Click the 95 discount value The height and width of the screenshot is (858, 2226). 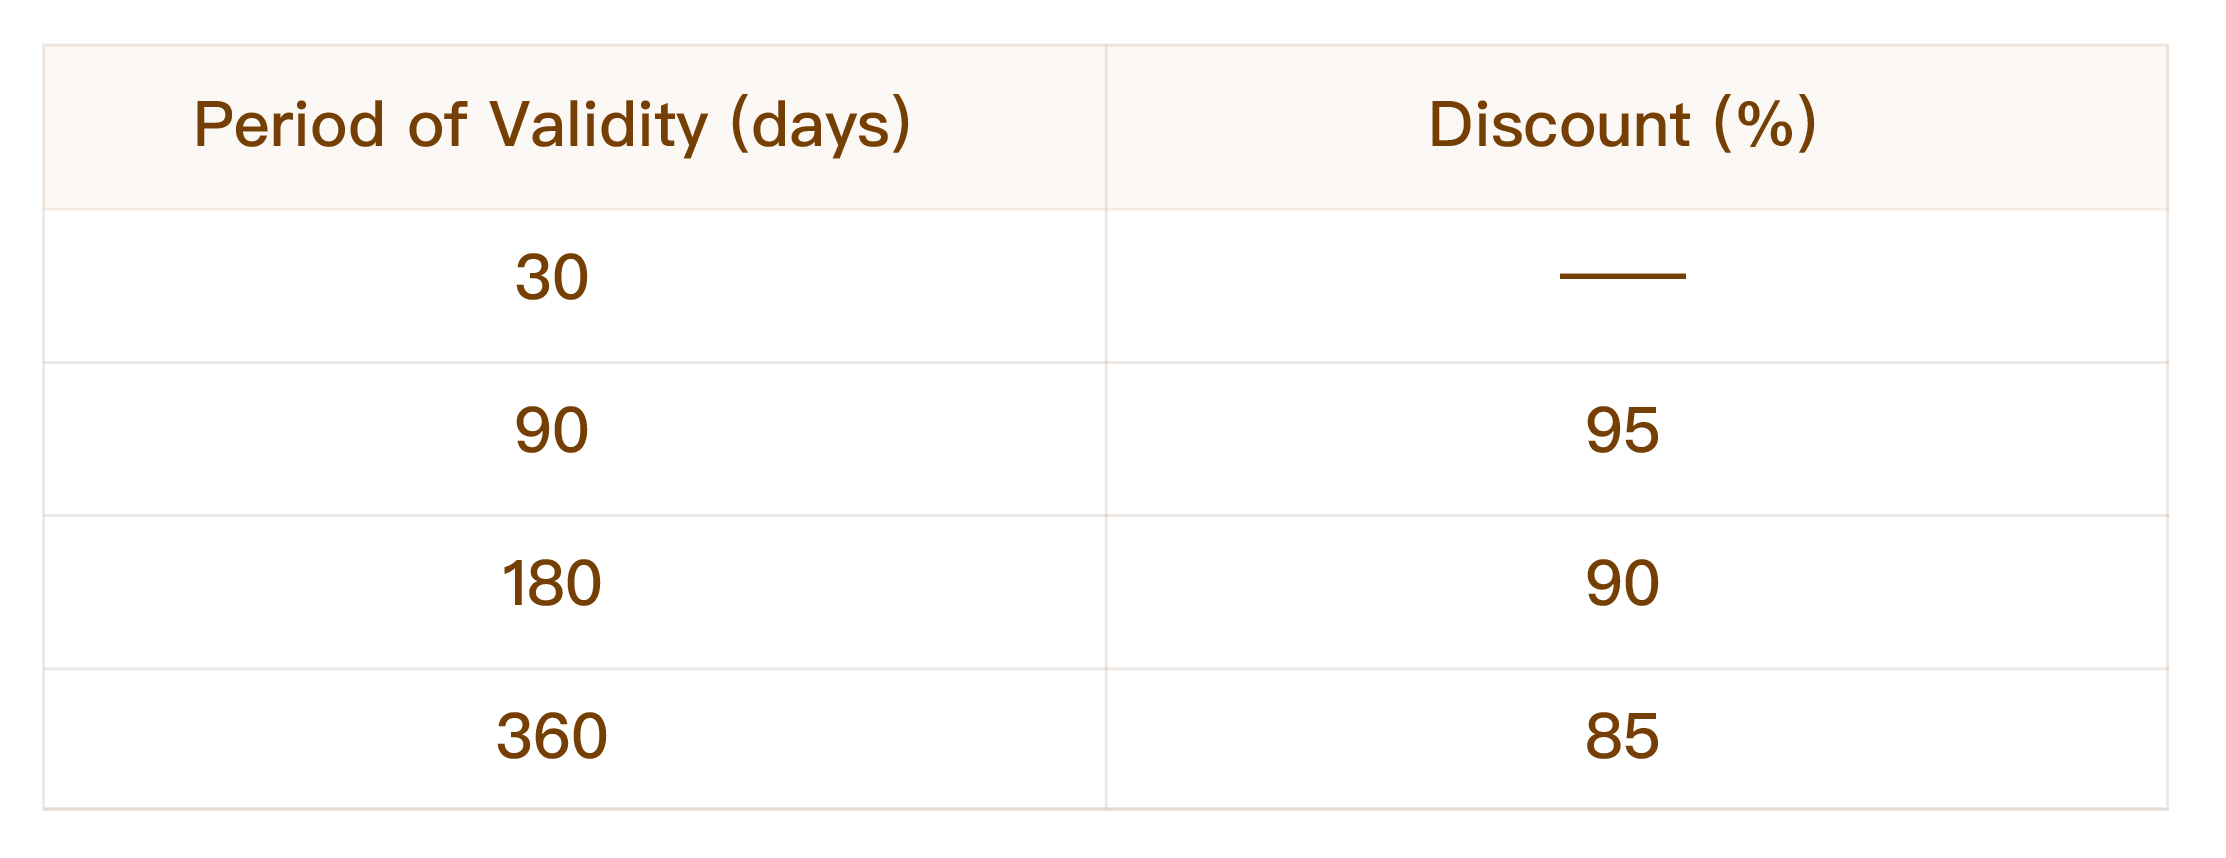pos(1622,430)
